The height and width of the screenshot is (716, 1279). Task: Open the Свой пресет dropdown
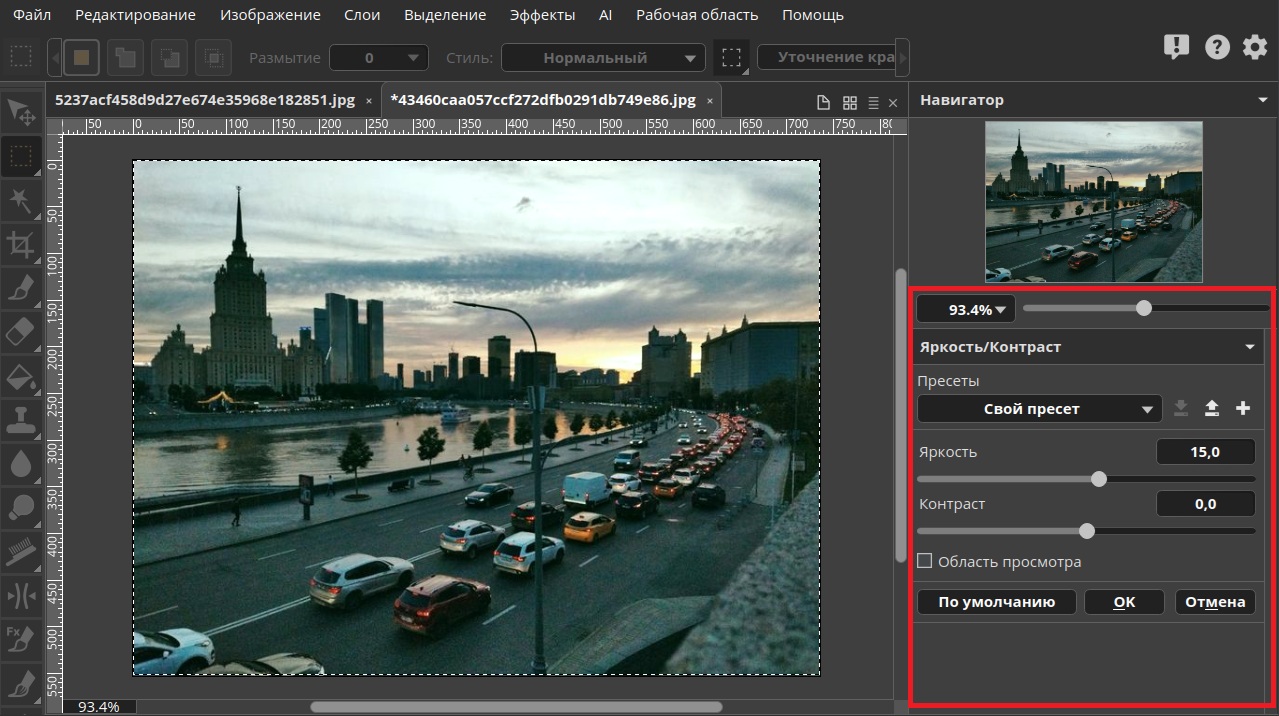[x=1039, y=409]
